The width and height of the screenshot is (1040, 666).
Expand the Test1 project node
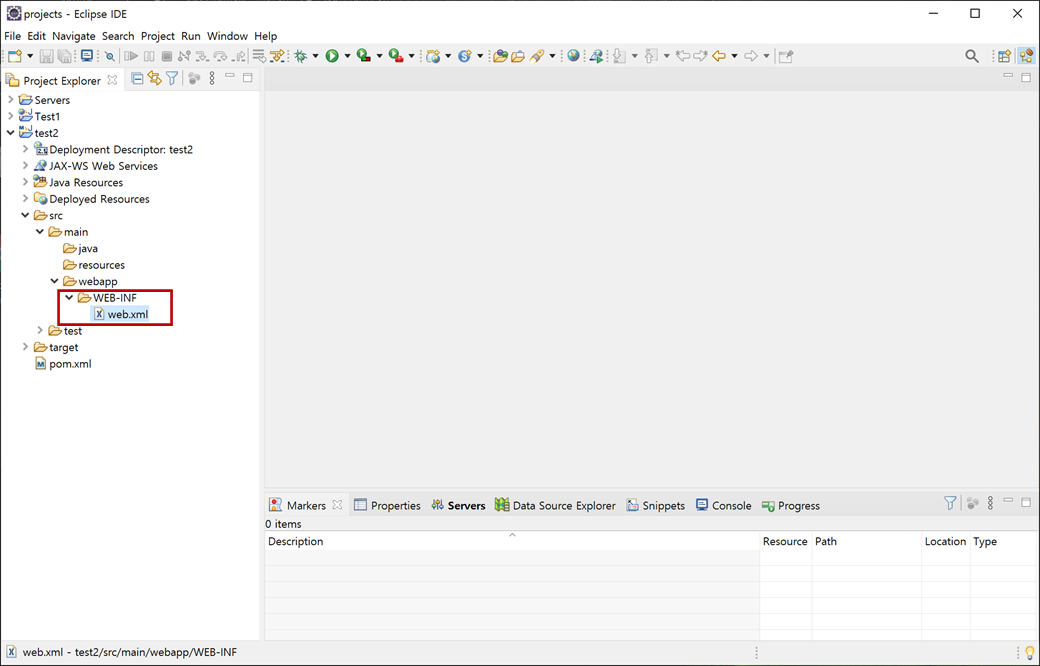tap(11, 116)
